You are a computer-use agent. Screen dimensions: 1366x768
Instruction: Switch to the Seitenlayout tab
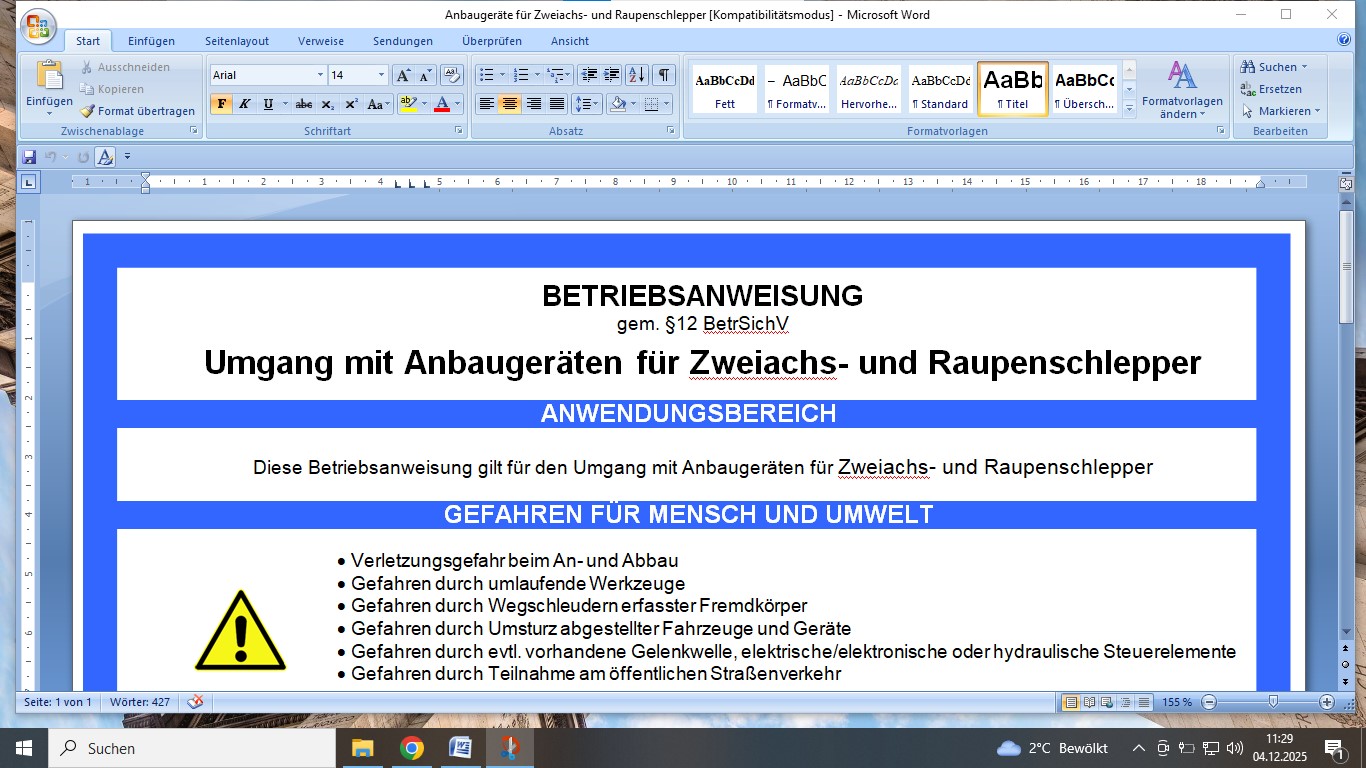[237, 41]
